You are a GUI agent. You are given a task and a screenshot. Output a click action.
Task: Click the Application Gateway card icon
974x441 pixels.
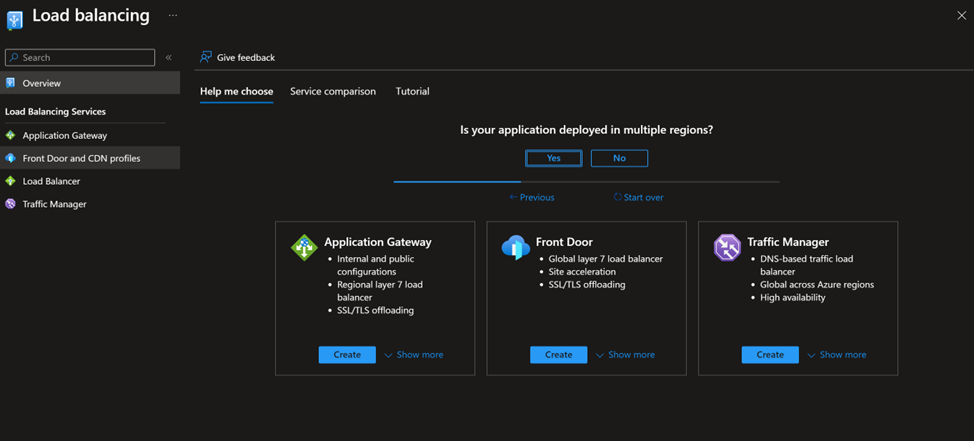304,248
